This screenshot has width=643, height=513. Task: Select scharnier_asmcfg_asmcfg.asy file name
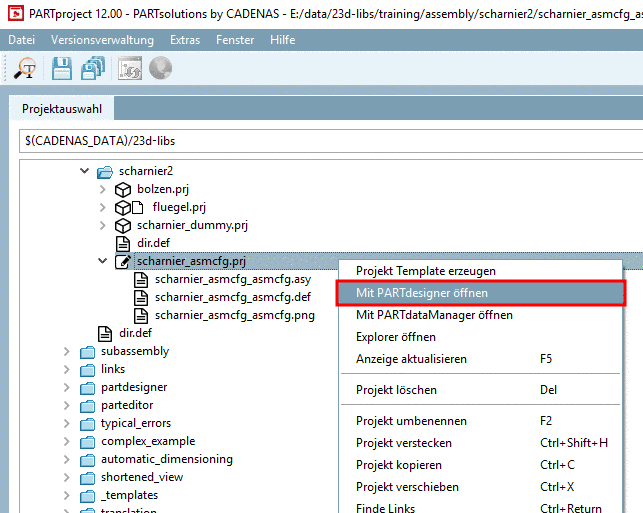pyautogui.click(x=233, y=280)
